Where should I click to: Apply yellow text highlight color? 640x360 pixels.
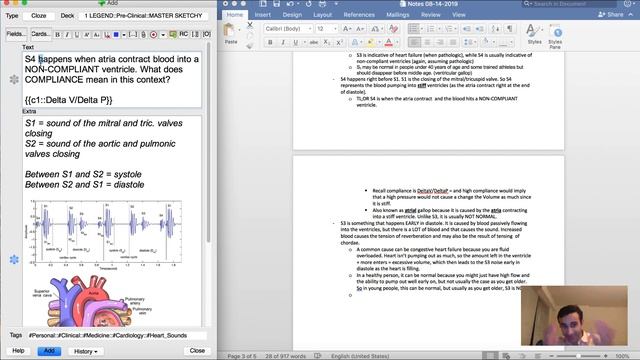[x=371, y=42]
